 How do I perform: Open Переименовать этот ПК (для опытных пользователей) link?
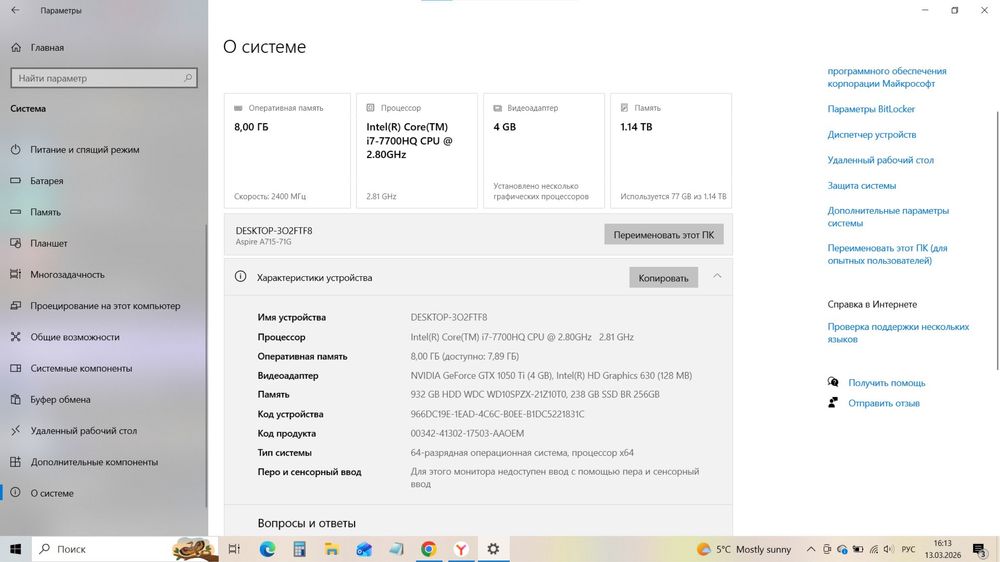pyautogui.click(x=887, y=254)
